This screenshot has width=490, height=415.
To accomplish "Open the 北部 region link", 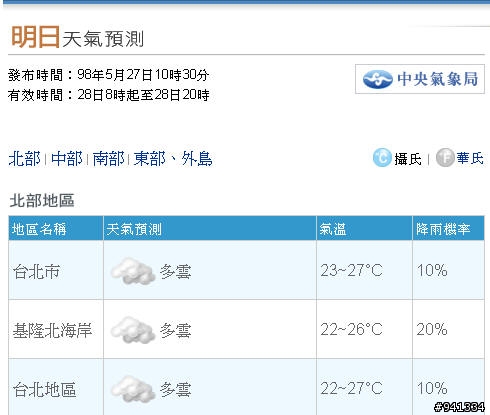I will (24, 159).
